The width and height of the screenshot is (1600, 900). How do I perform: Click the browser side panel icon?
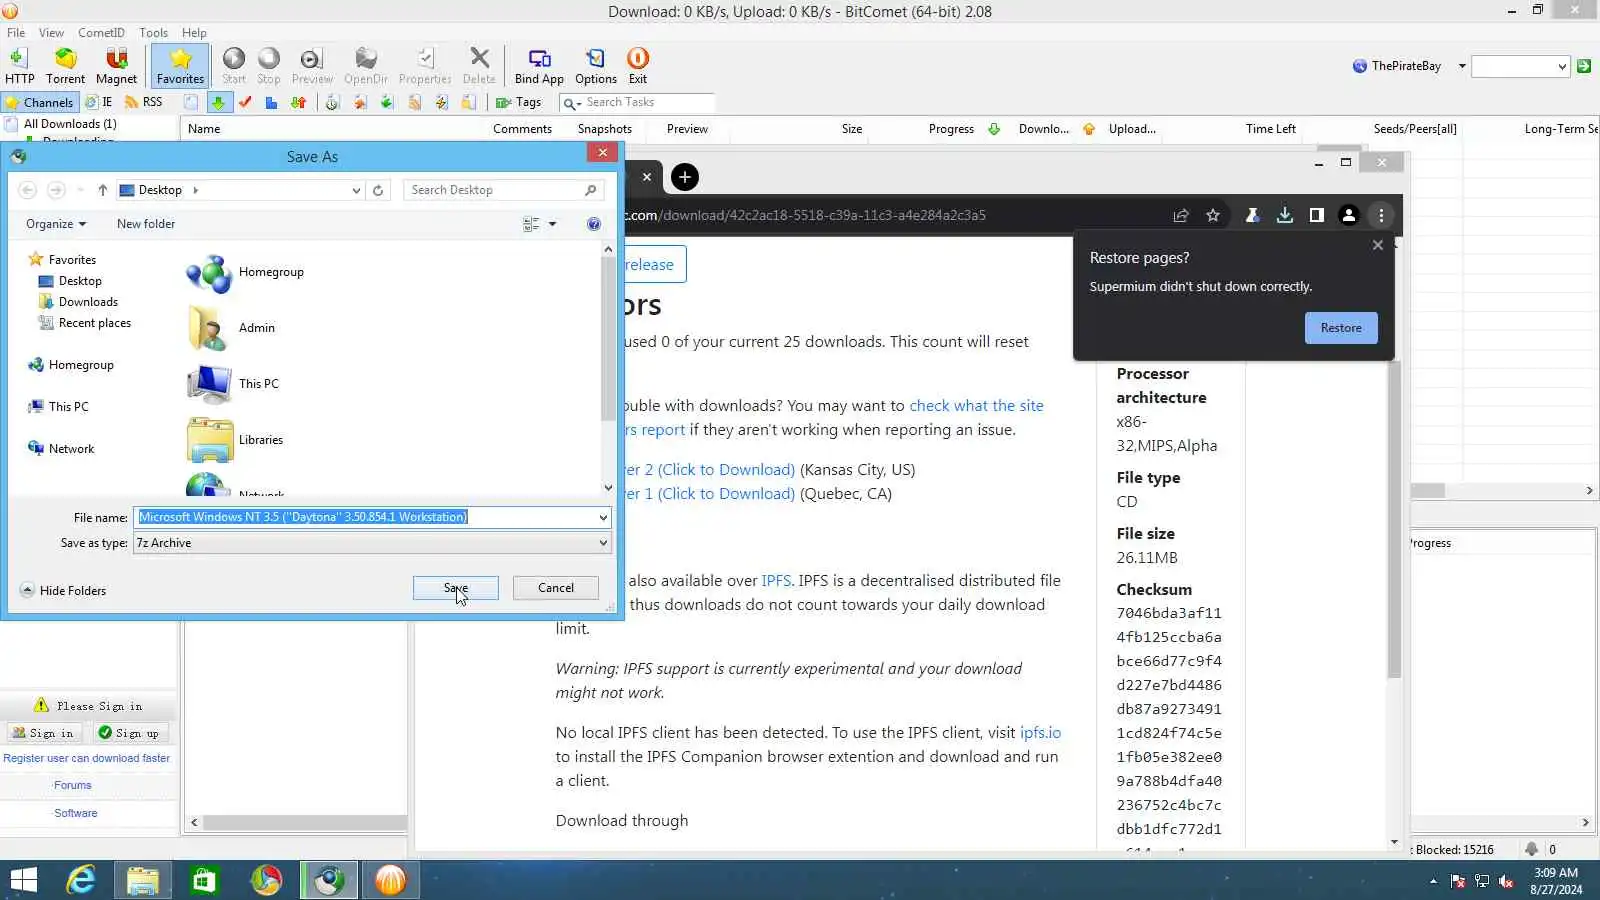tap(1317, 215)
